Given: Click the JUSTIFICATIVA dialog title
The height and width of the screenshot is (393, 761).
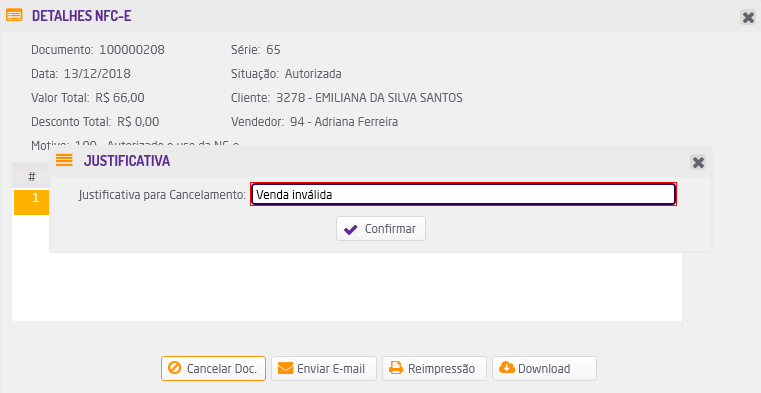Looking at the screenshot, I should click(x=127, y=161).
